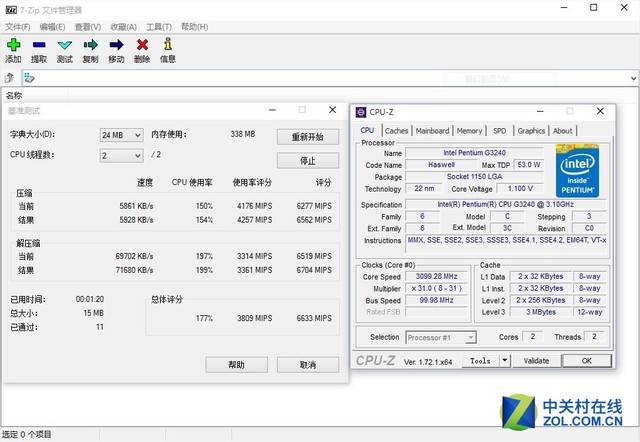Click the up-folder arrow icon beside address bar
The image size is (640, 442).
point(9,78)
